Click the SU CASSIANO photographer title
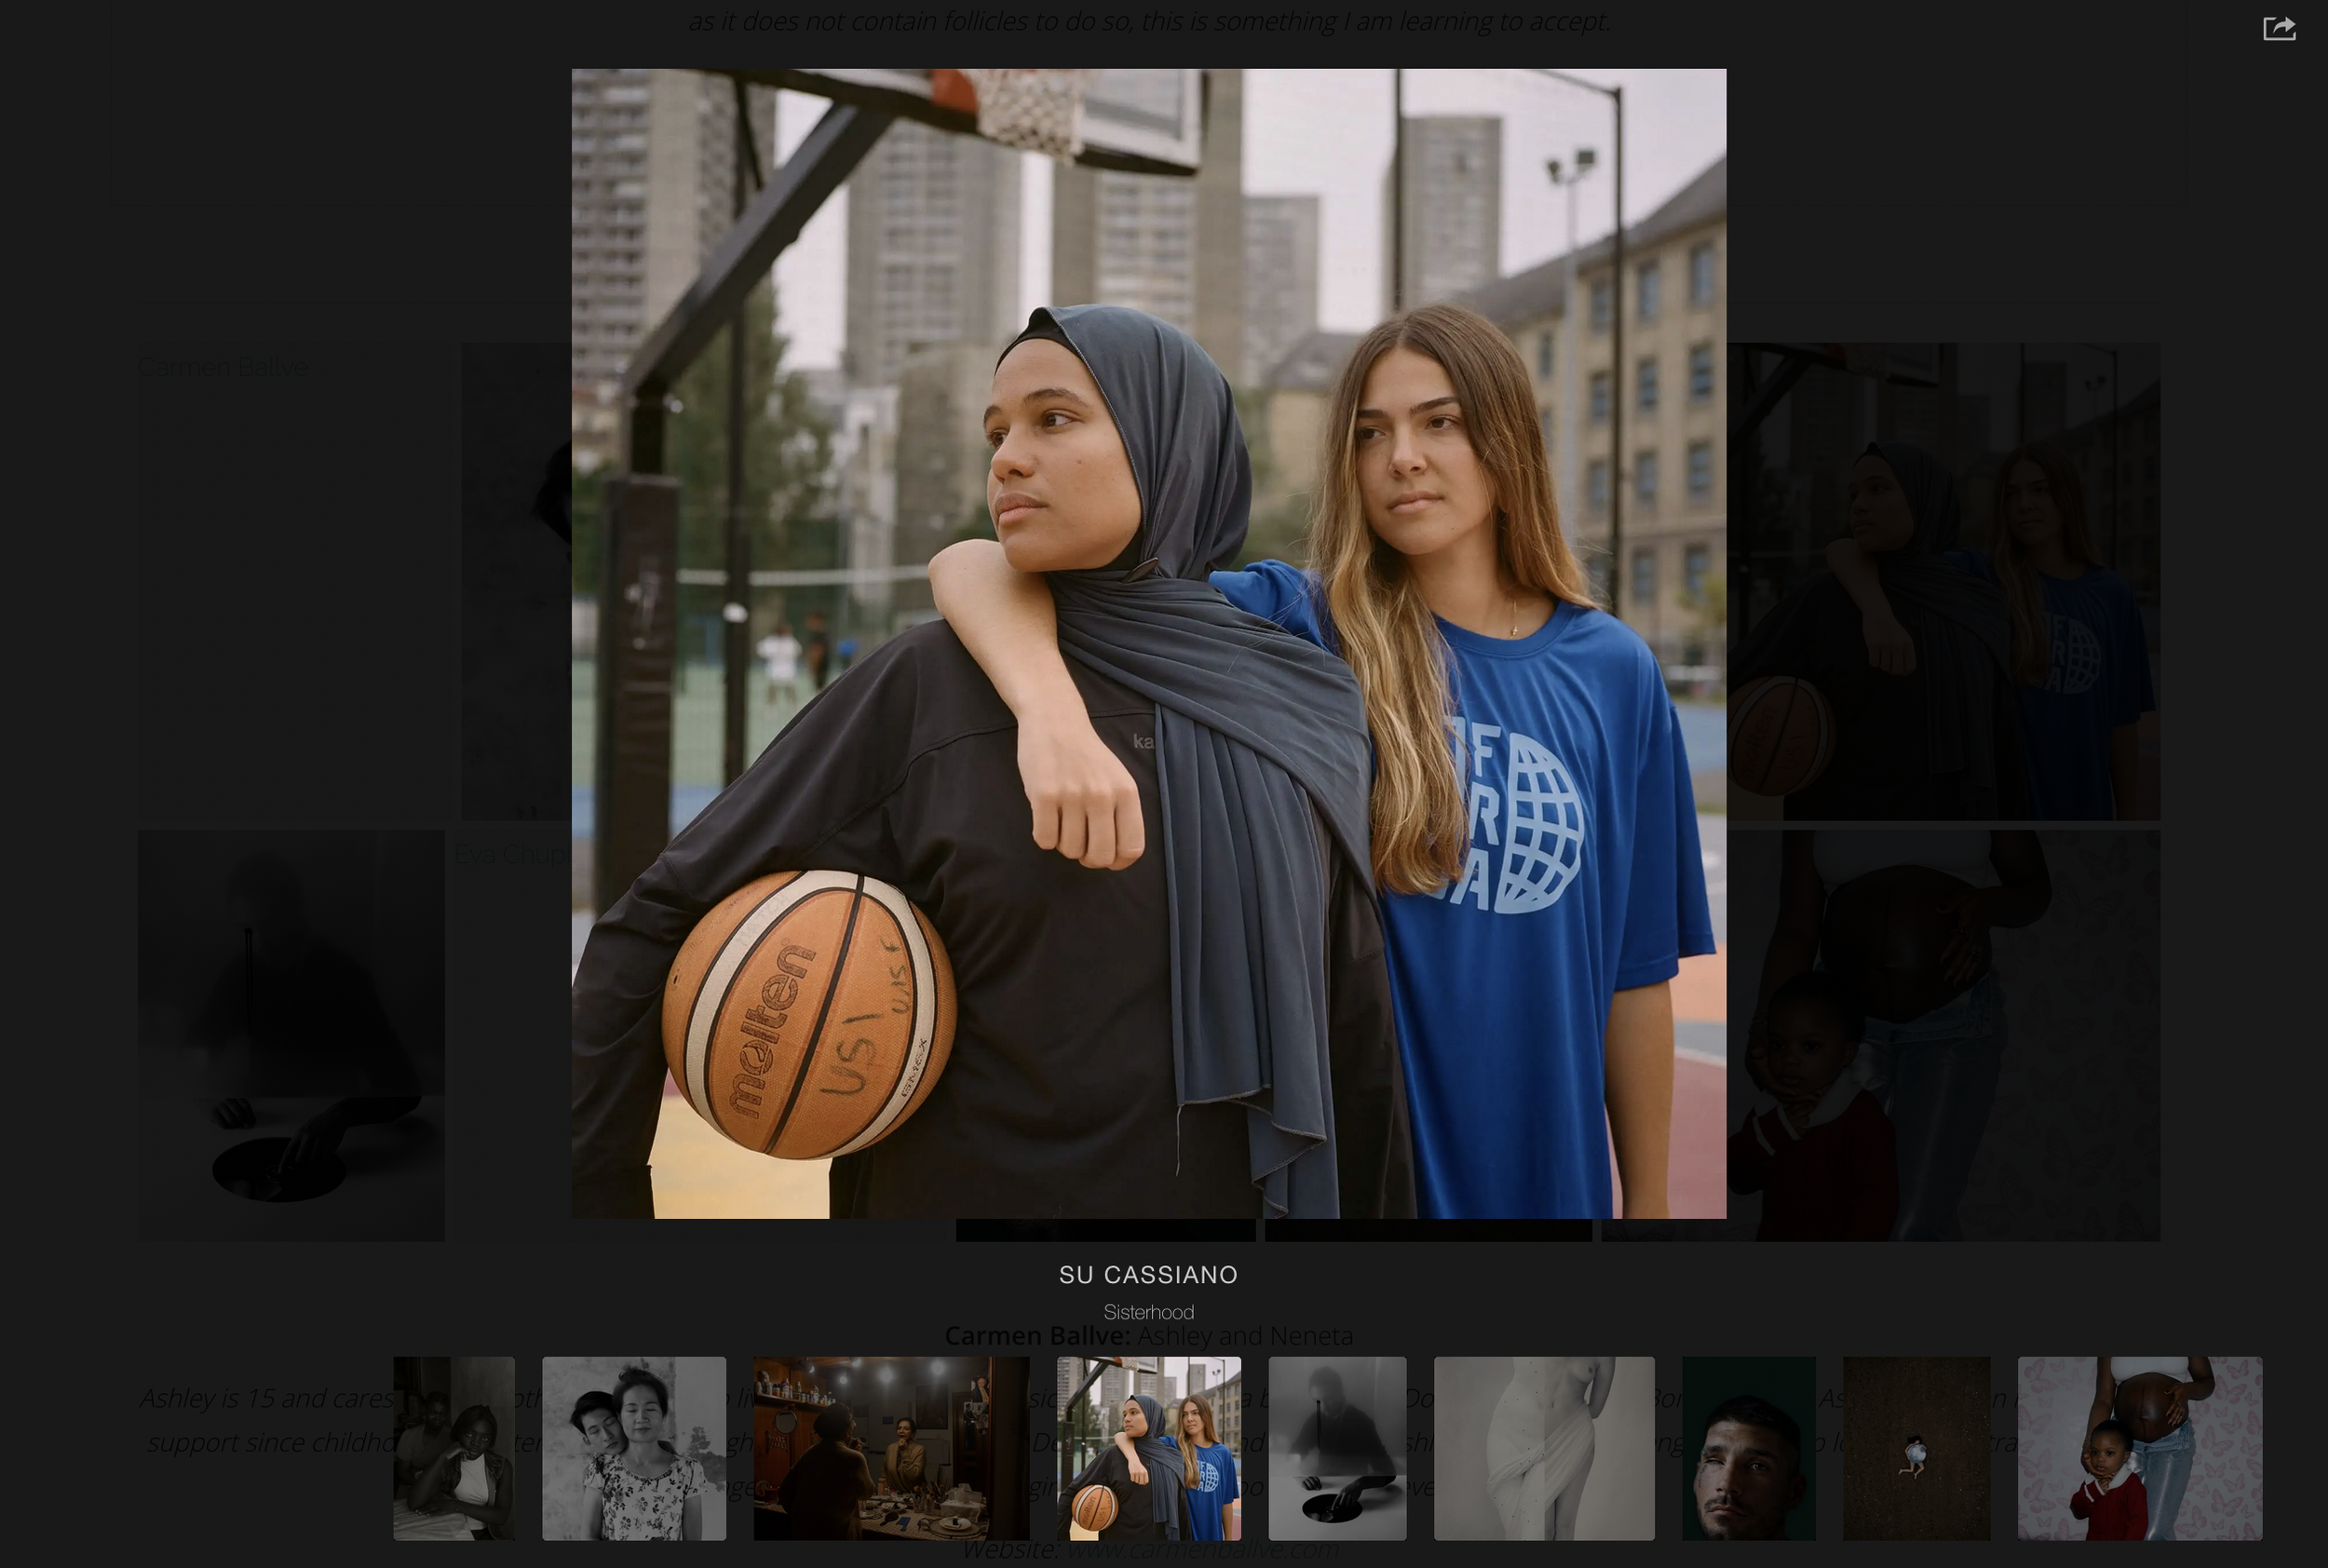 [1148, 1275]
